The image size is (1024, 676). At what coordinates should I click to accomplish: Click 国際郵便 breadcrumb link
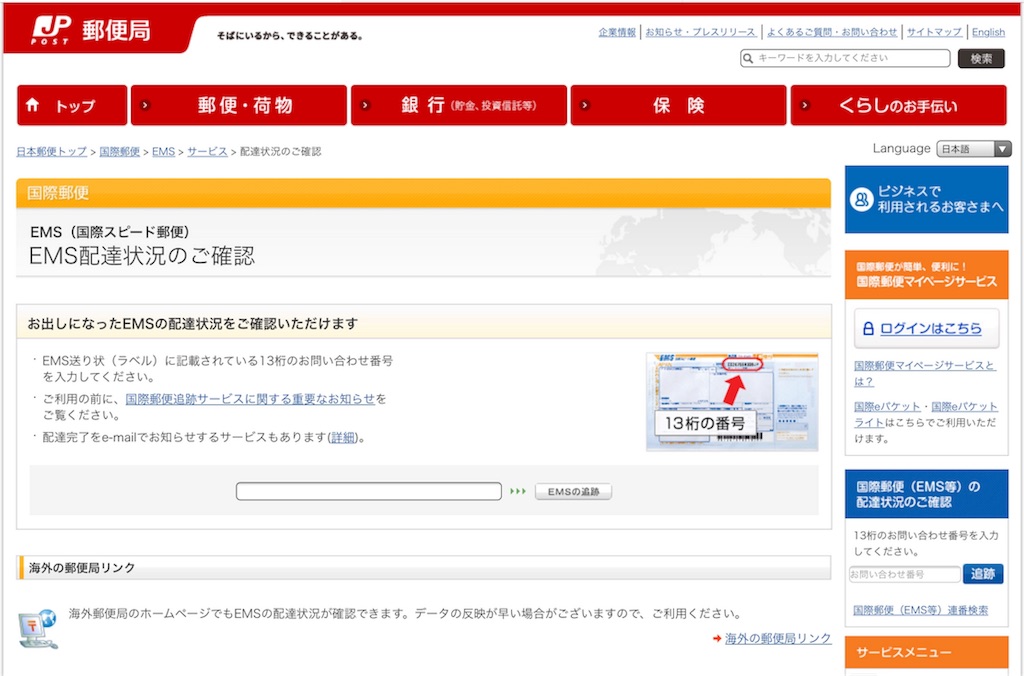tap(120, 152)
